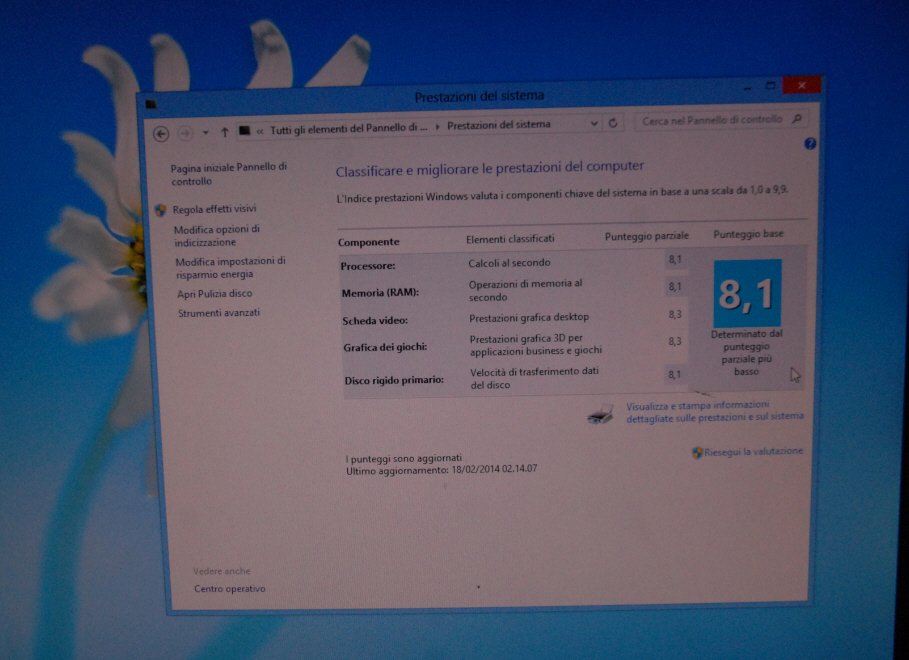
Task: Refresh the page with the refresh icon
Action: pos(613,123)
